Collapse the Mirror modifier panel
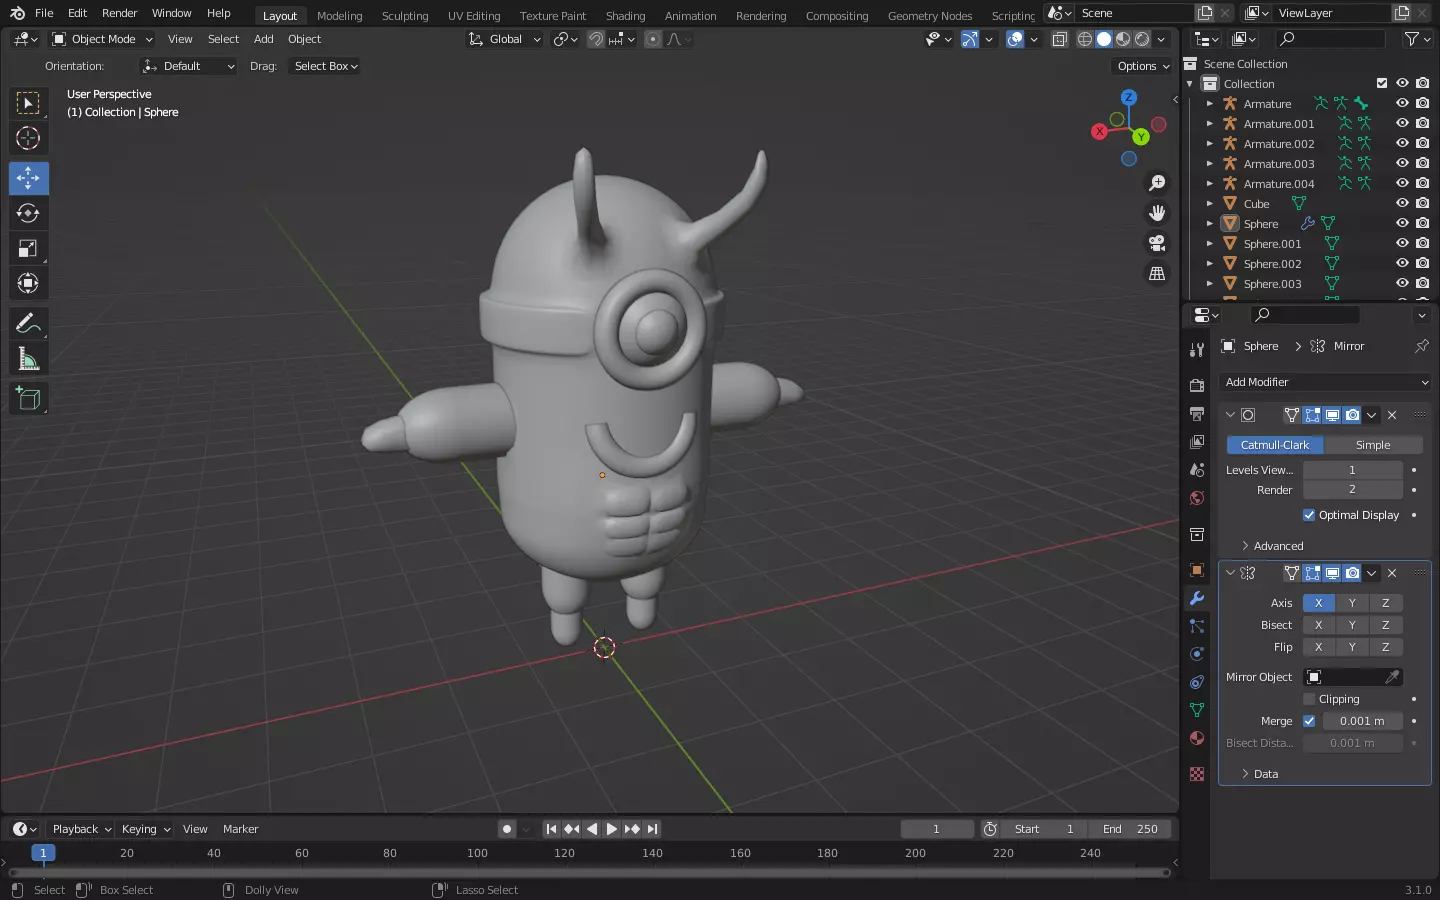 (1230, 573)
